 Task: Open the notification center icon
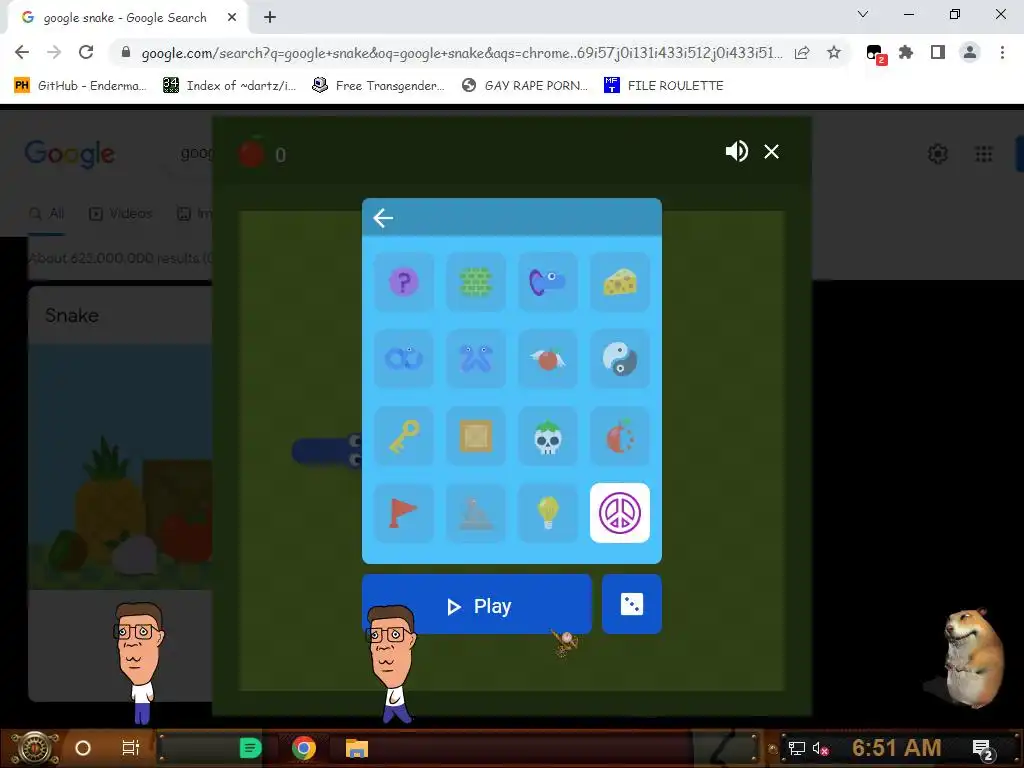(x=983, y=748)
